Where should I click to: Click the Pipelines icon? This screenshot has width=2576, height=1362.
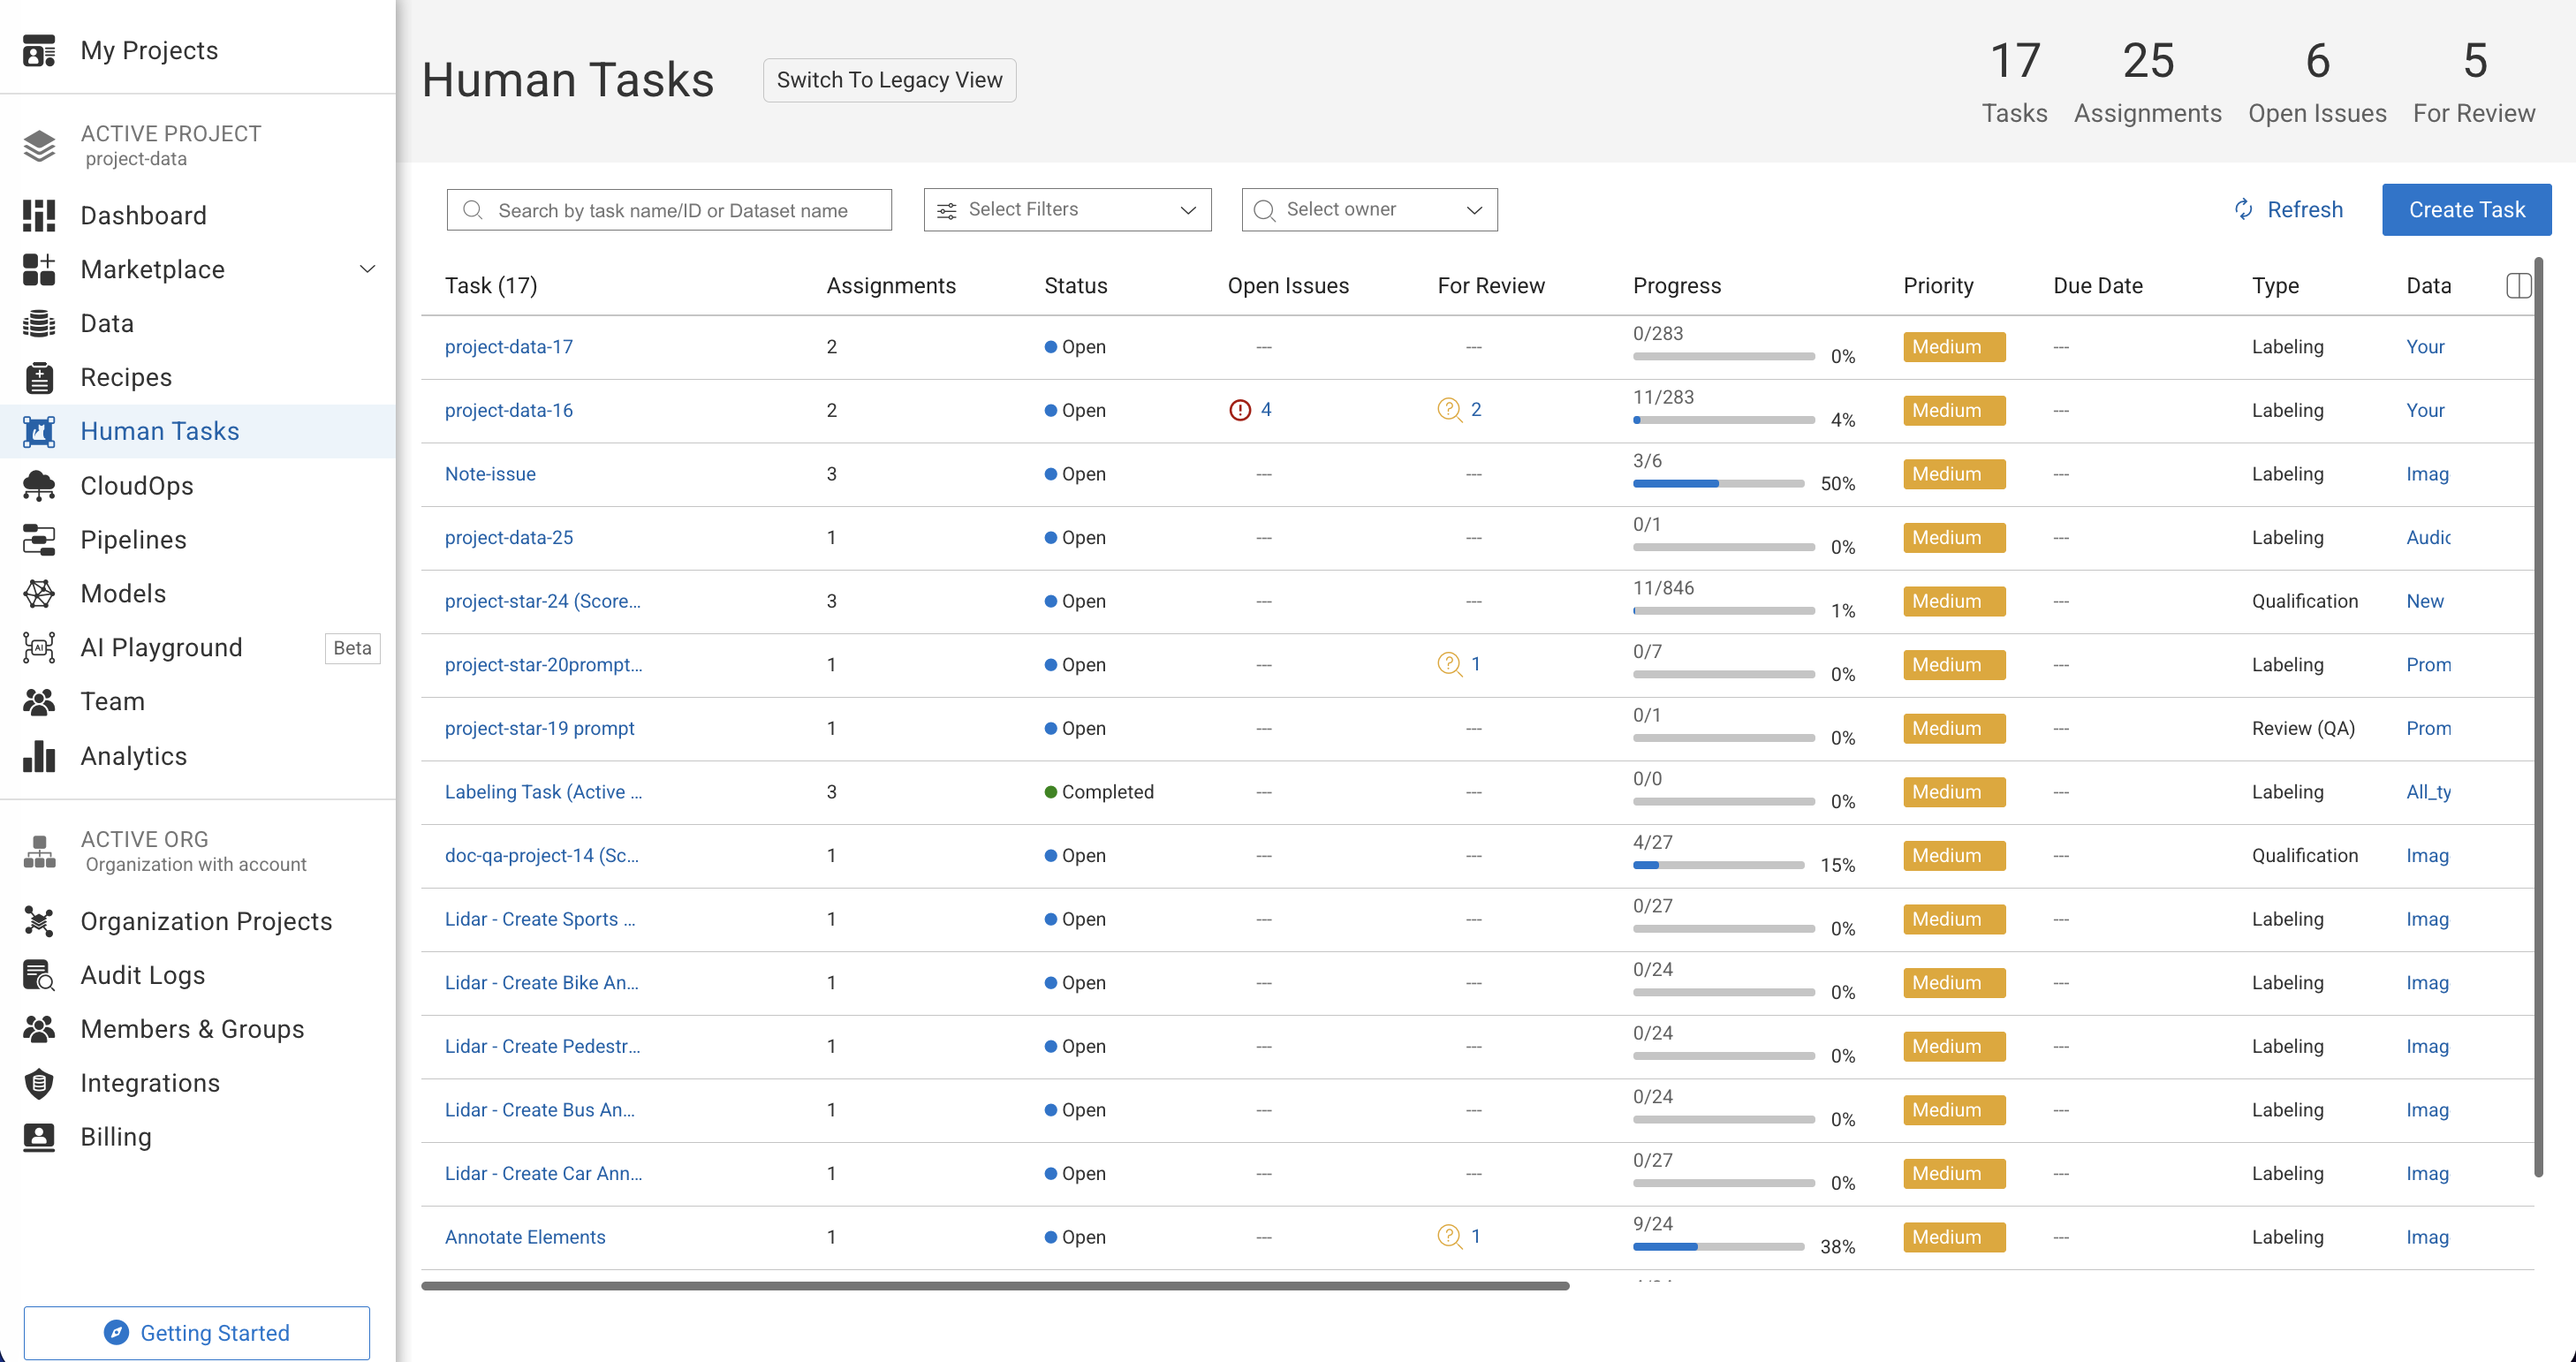(39, 540)
